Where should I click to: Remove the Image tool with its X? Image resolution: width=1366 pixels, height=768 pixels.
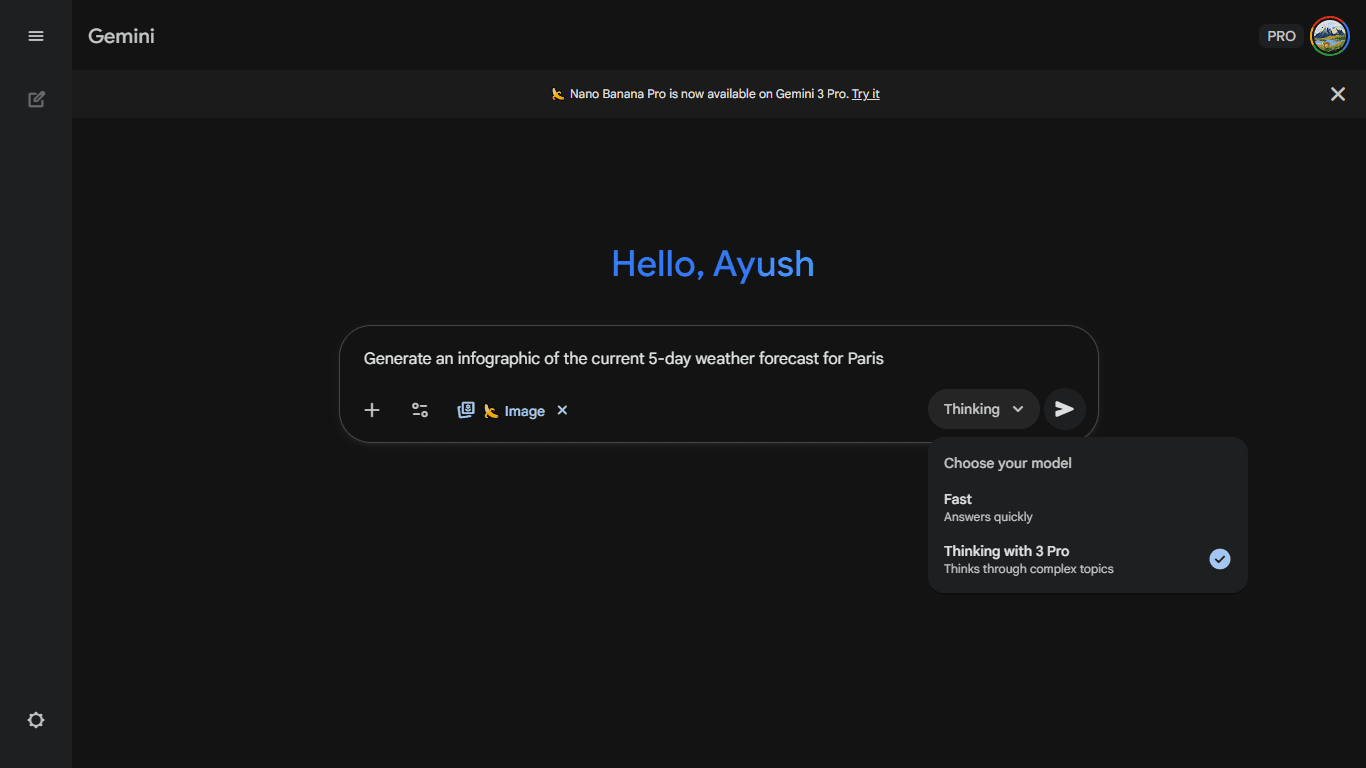point(562,410)
